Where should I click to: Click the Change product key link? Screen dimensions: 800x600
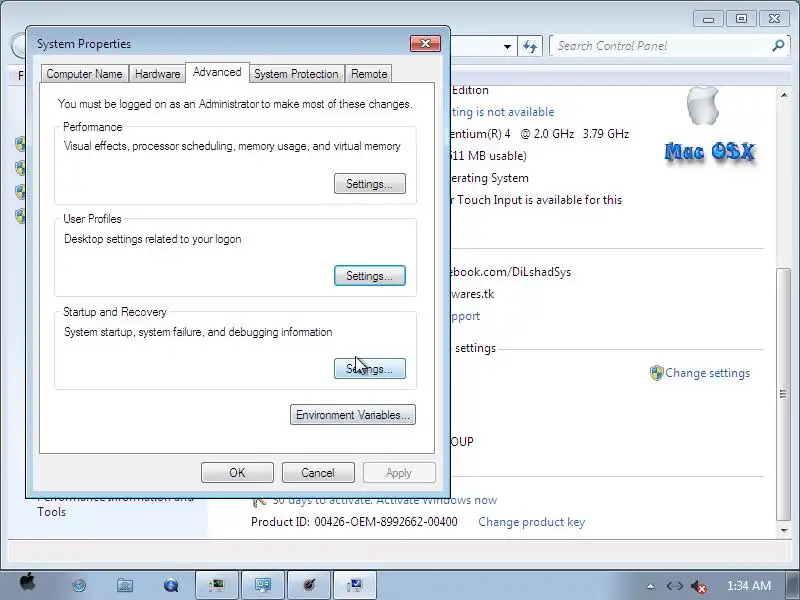coord(531,522)
